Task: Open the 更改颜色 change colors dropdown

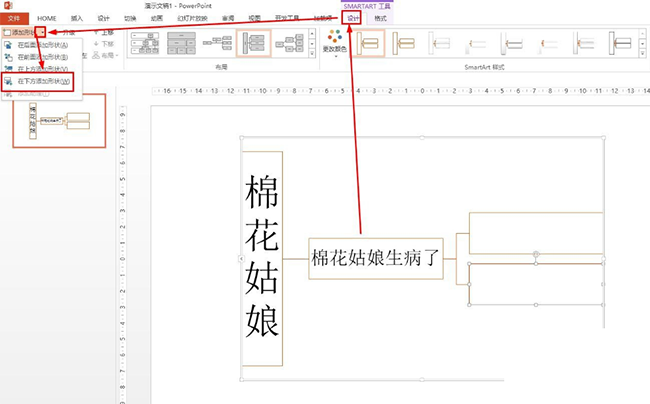Action: pyautogui.click(x=334, y=43)
